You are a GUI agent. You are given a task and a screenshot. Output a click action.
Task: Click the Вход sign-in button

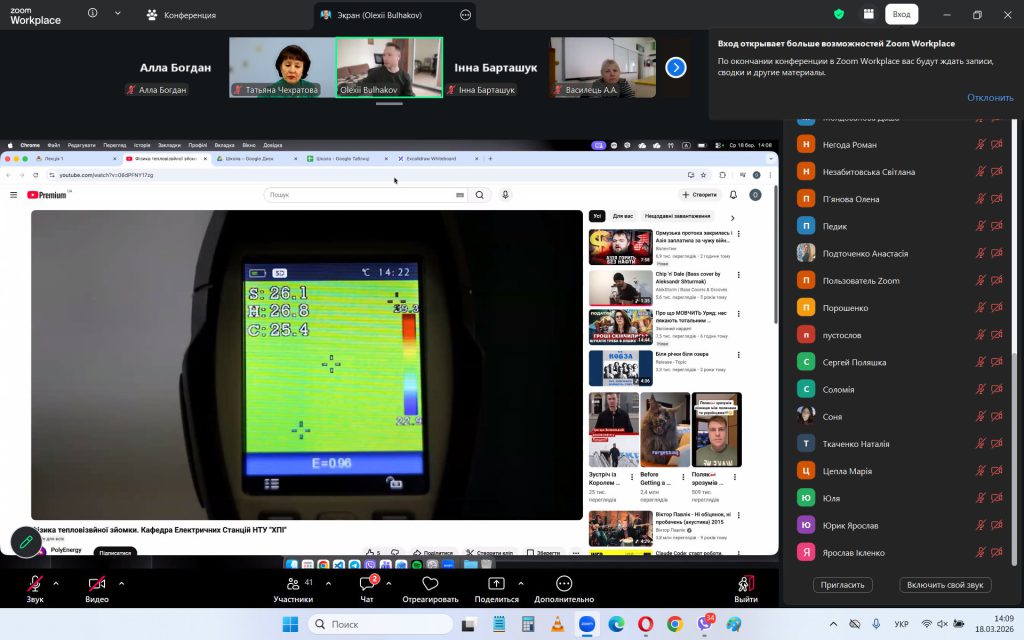tap(901, 14)
